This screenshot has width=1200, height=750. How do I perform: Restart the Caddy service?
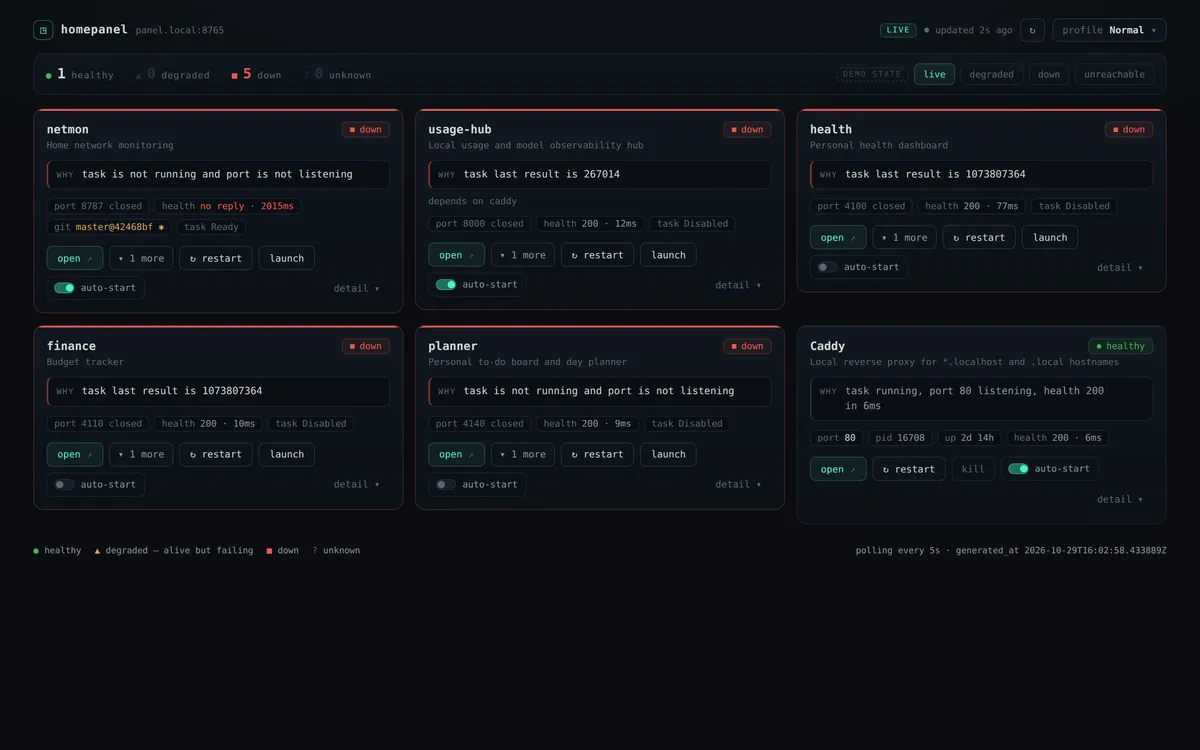point(909,469)
